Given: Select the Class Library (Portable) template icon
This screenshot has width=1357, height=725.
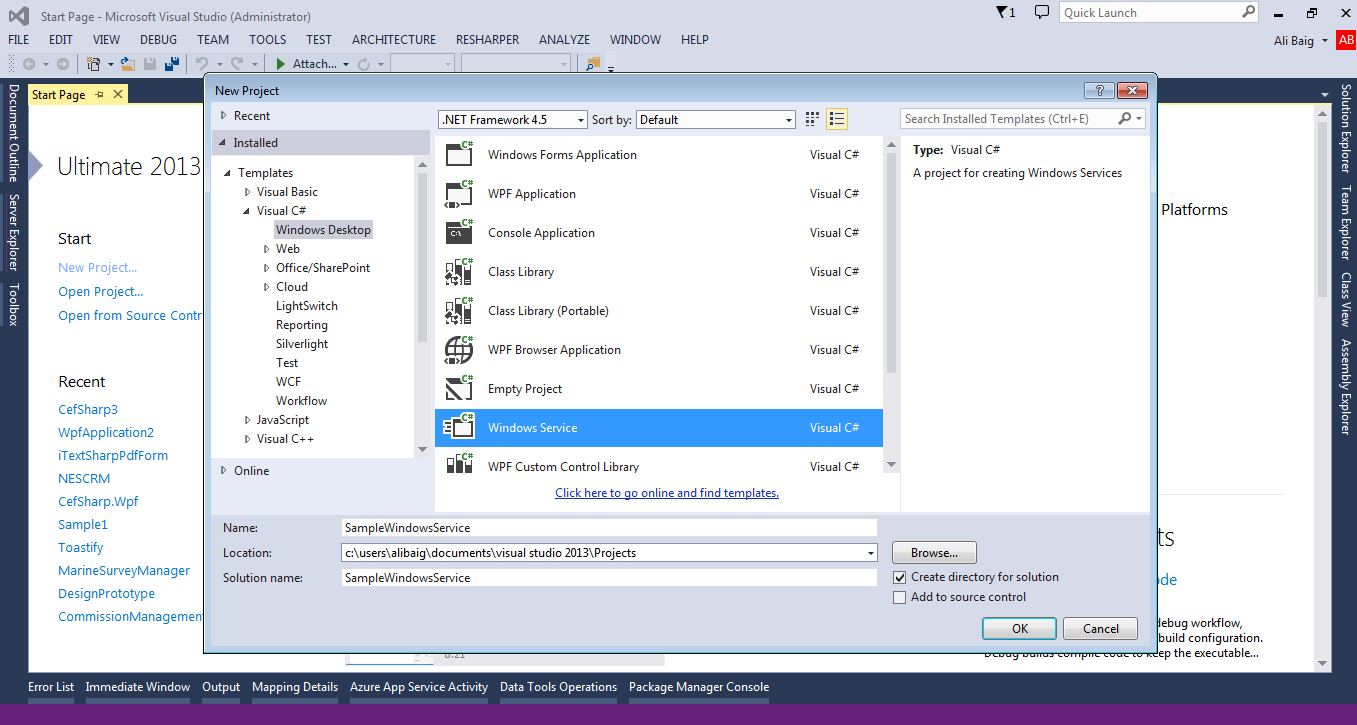Looking at the screenshot, I should pos(459,310).
